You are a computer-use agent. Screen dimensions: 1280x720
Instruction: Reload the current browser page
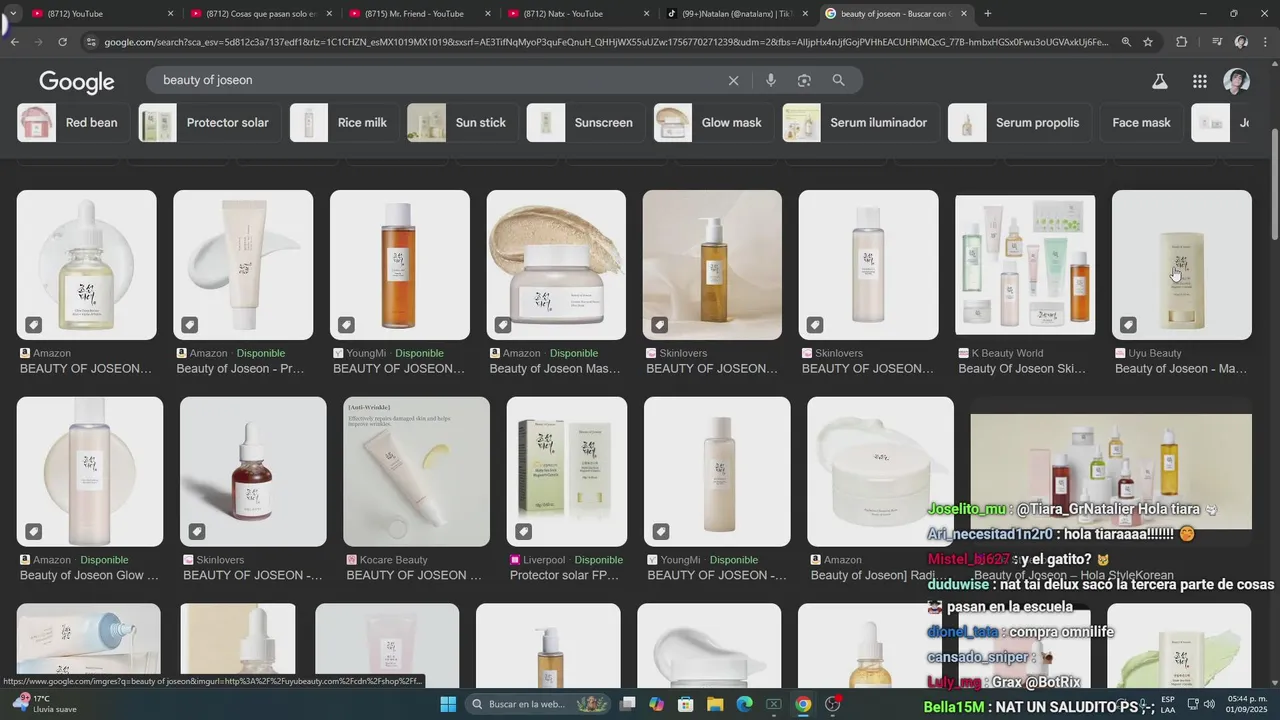click(62, 42)
